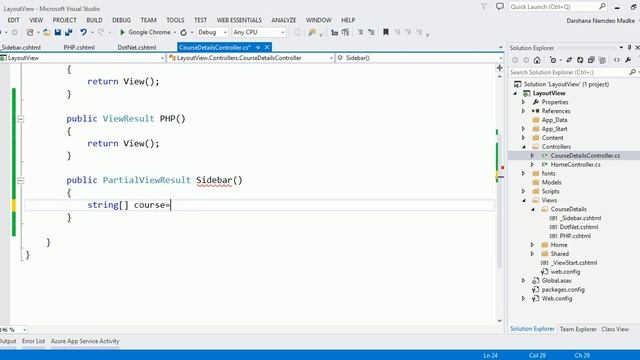Switch to the _Sidebar.cshtml editor tab

(20, 48)
